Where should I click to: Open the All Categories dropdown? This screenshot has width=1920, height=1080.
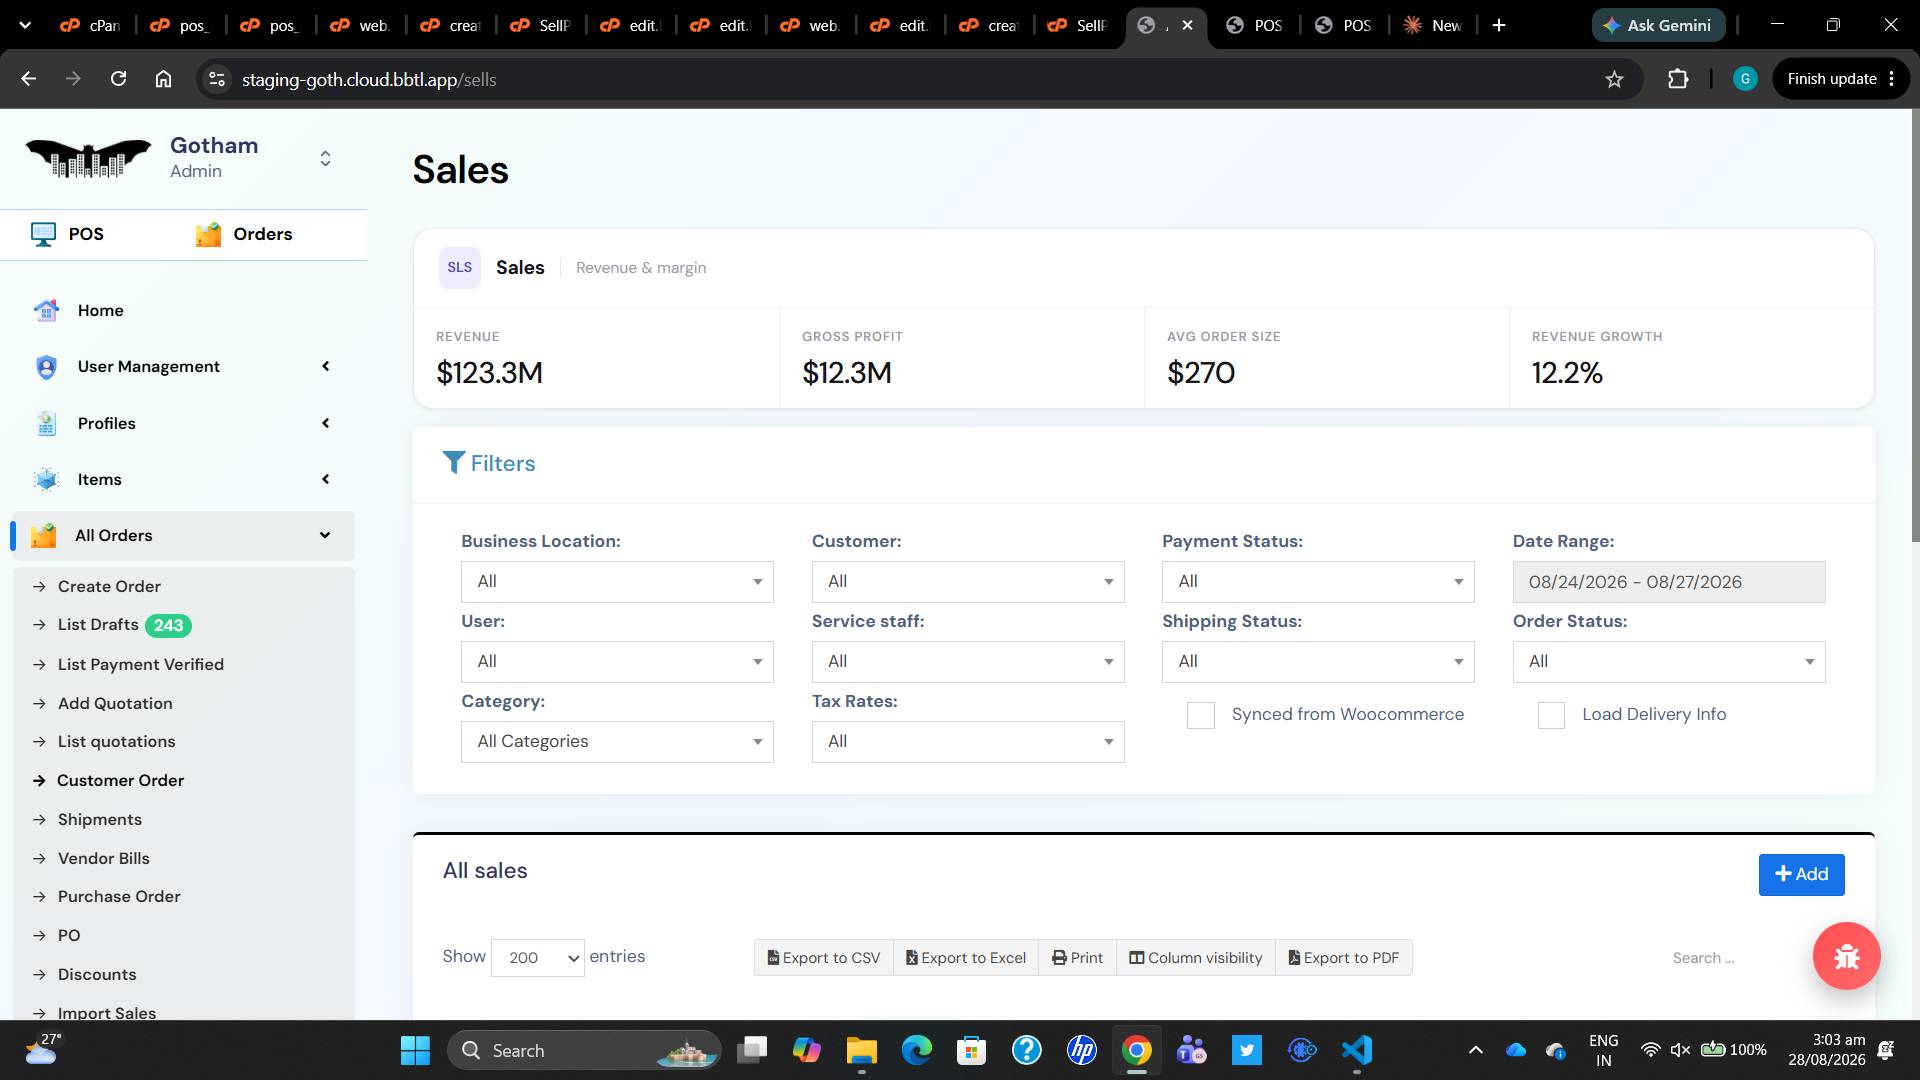(617, 742)
